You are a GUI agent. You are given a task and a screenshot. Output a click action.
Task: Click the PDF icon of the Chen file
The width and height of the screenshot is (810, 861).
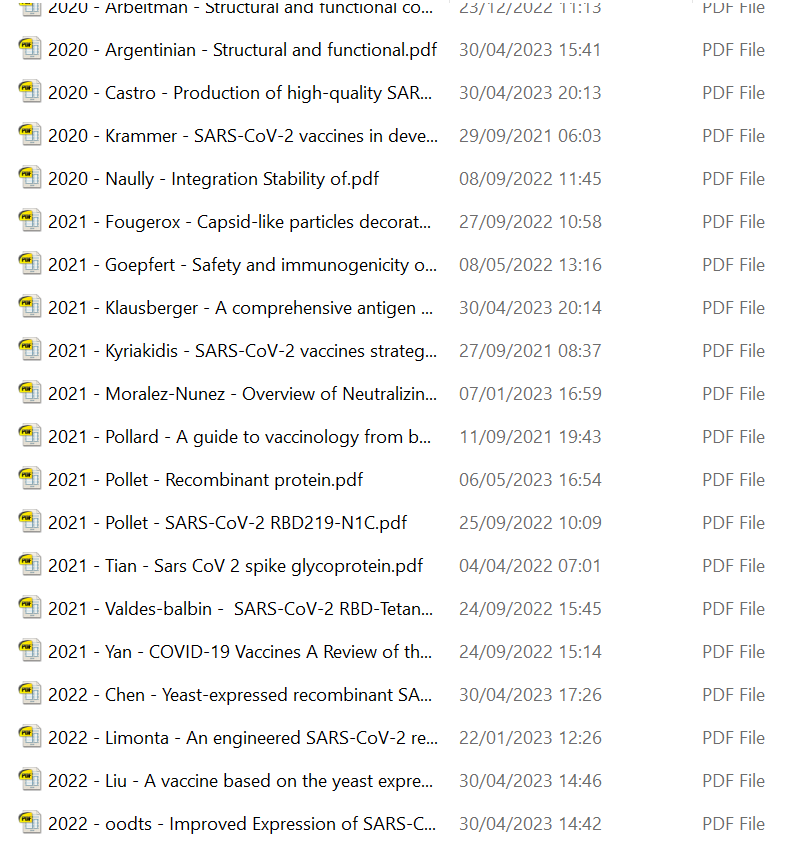point(30,694)
